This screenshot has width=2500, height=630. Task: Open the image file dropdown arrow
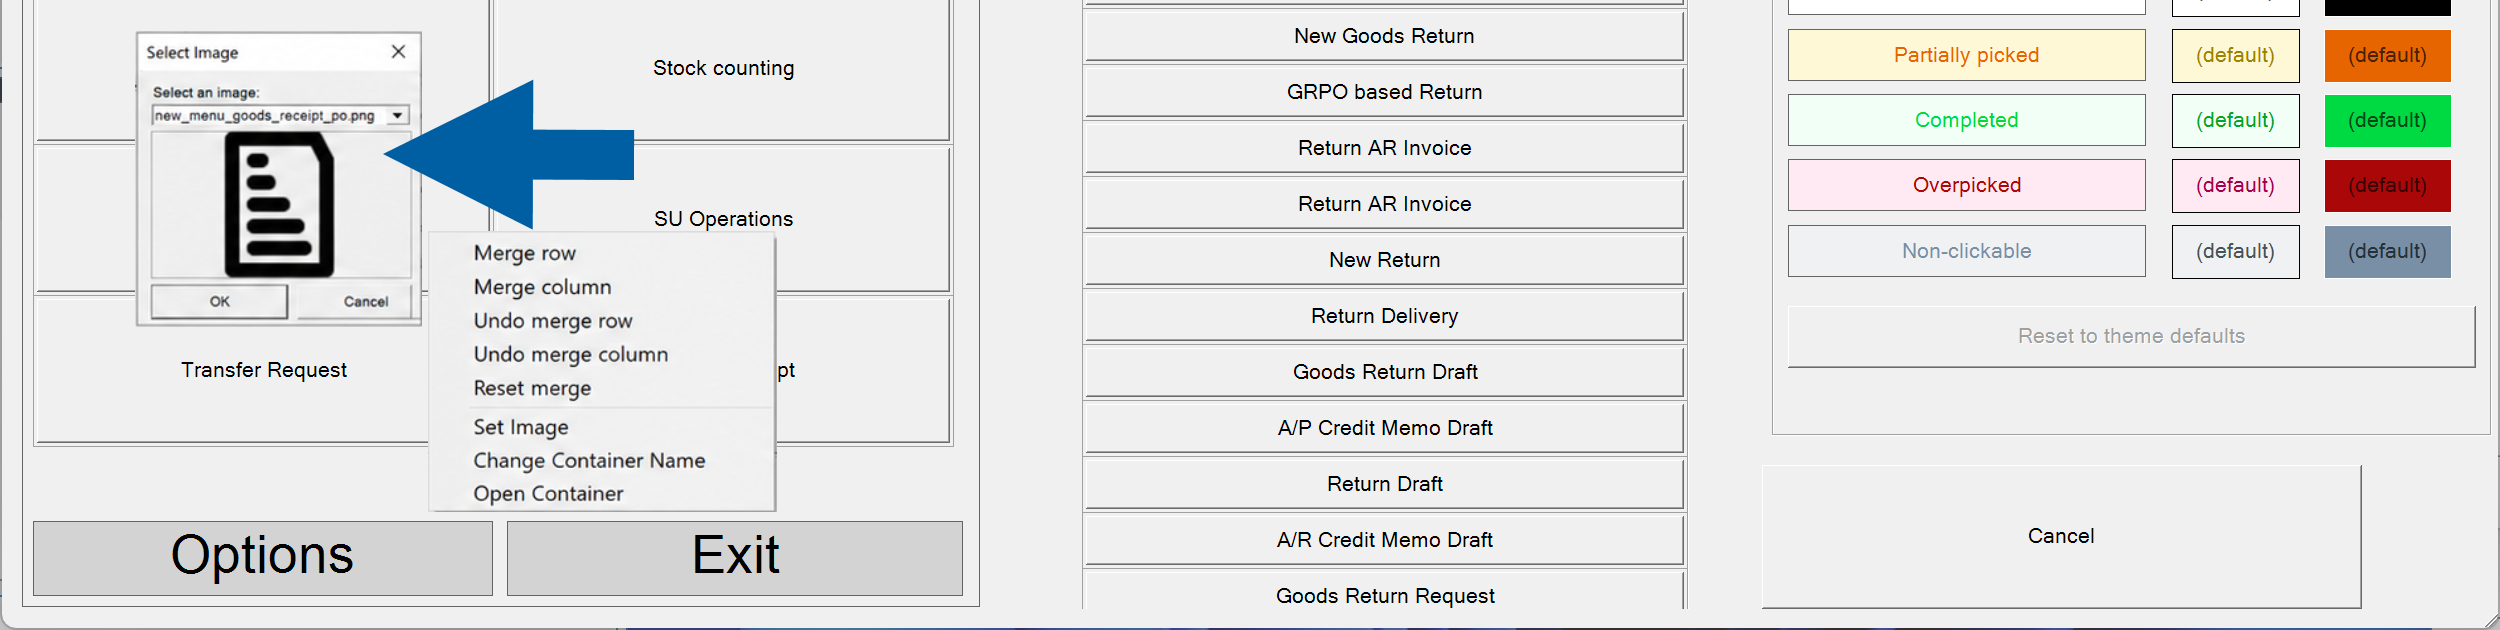pos(398,116)
